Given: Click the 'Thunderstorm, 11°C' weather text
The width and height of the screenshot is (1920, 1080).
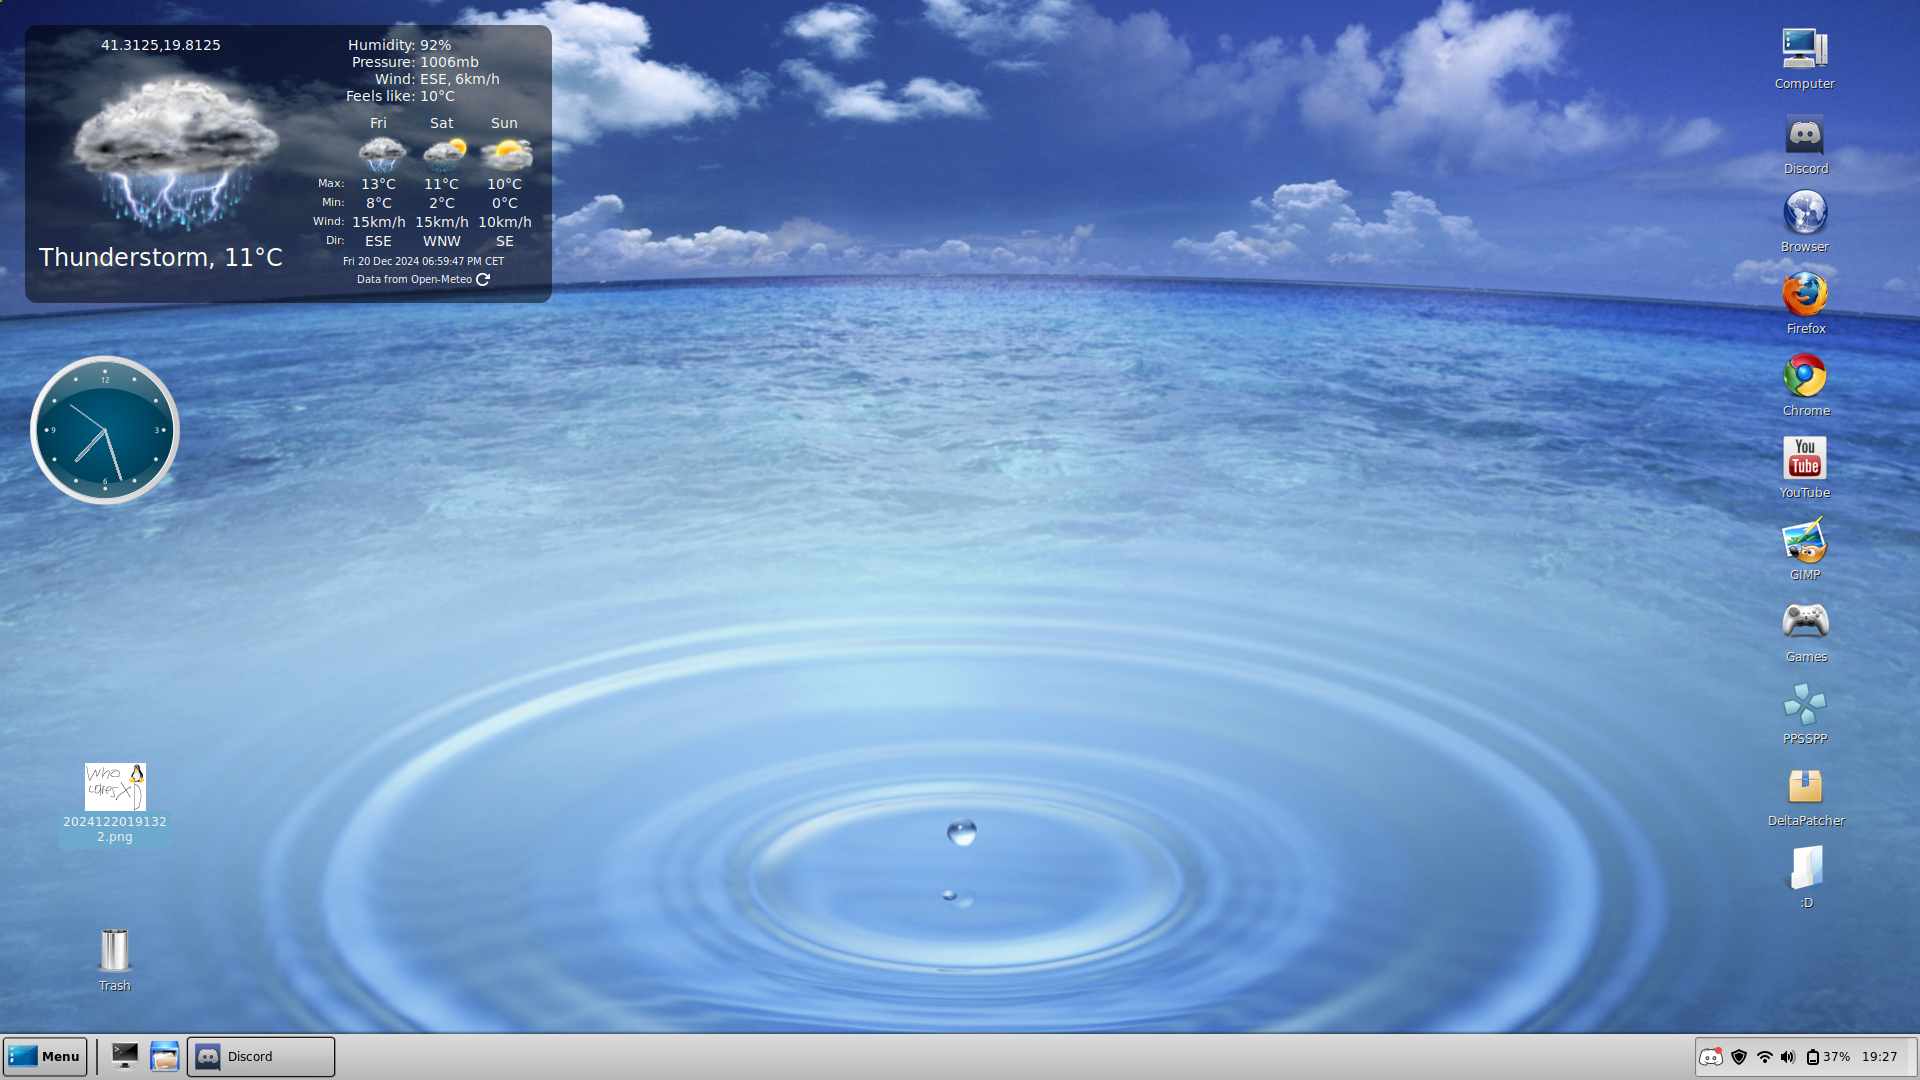Looking at the screenshot, I should (160, 258).
